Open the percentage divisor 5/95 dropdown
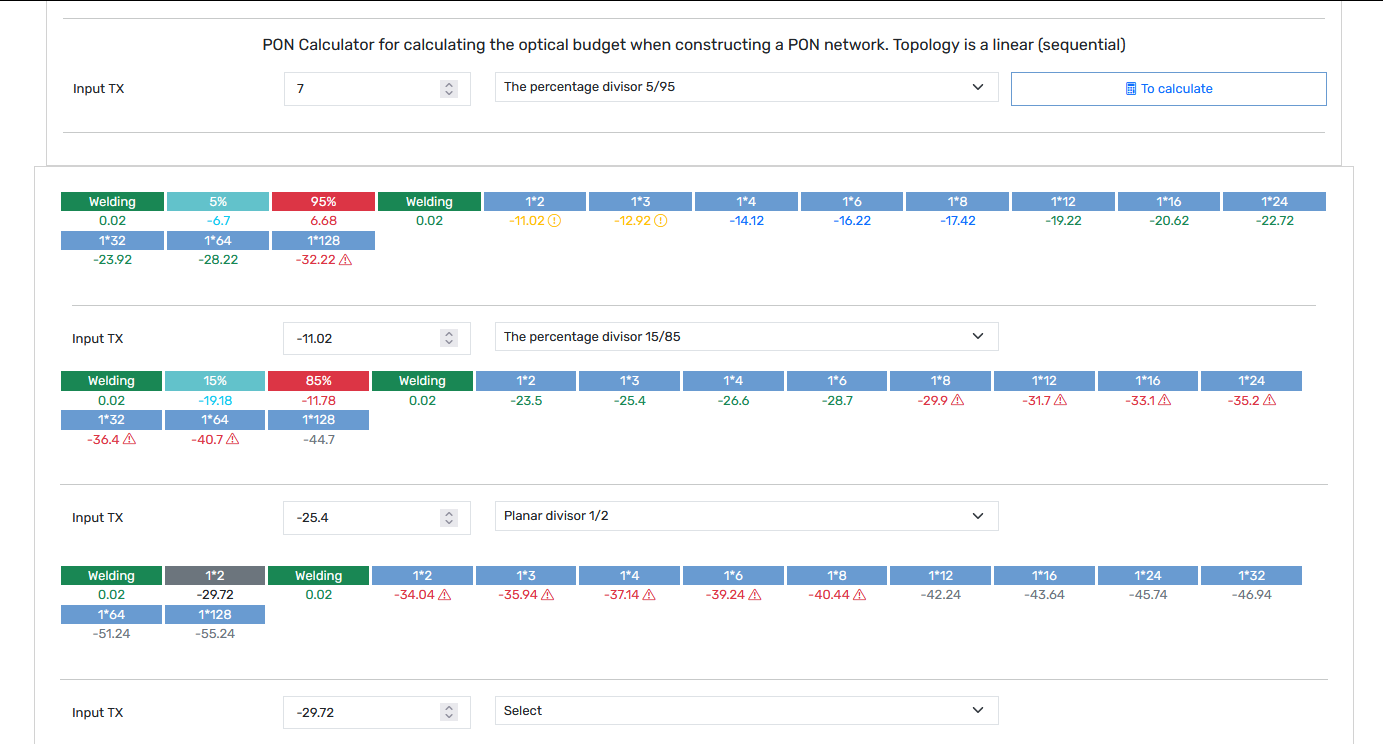 tap(746, 87)
